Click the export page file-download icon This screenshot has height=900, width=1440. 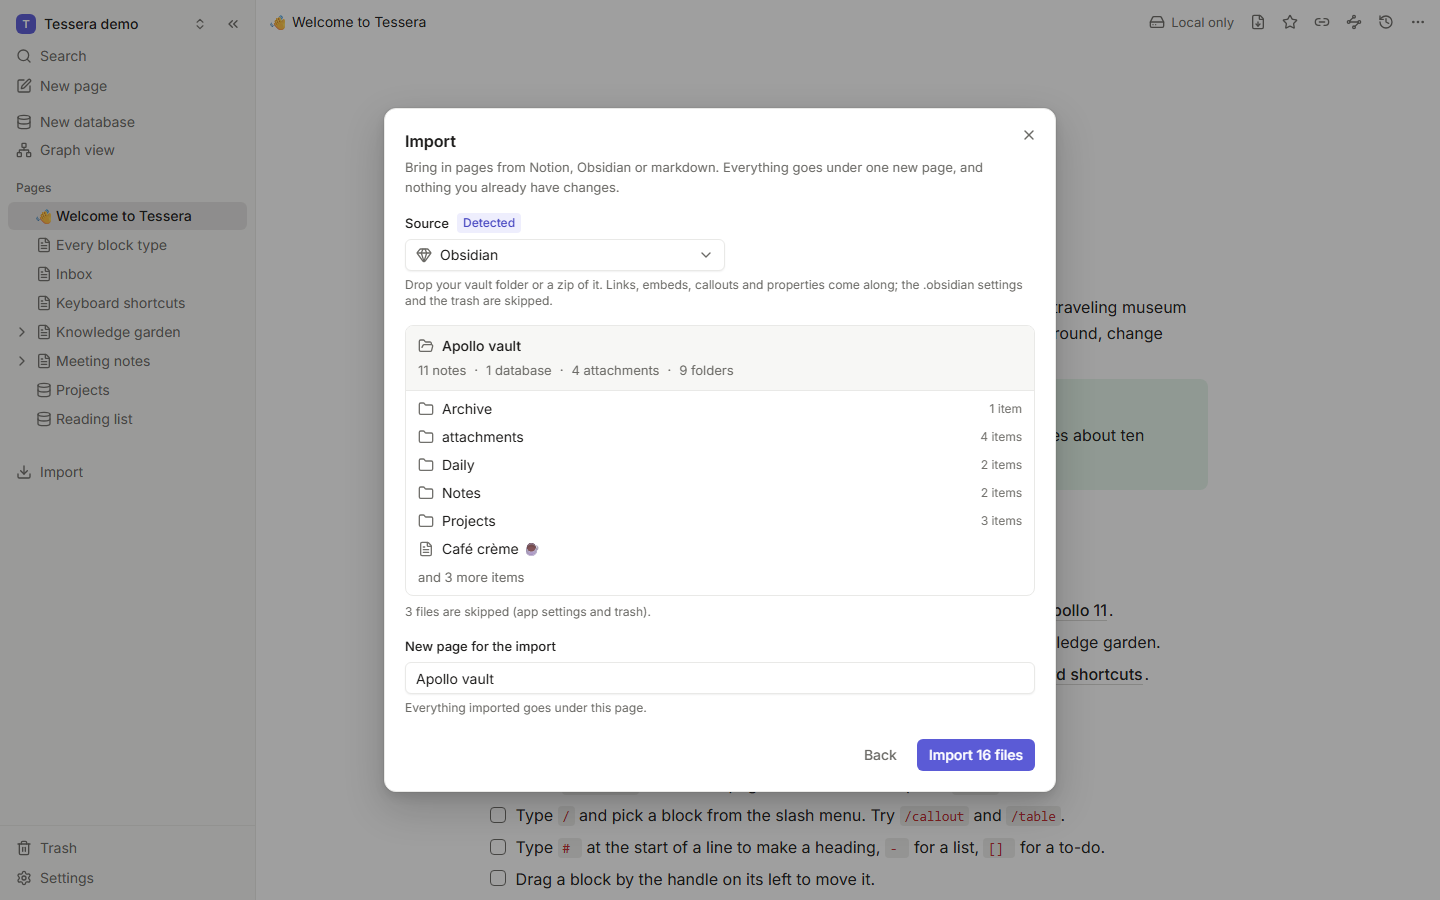pyautogui.click(x=1258, y=22)
